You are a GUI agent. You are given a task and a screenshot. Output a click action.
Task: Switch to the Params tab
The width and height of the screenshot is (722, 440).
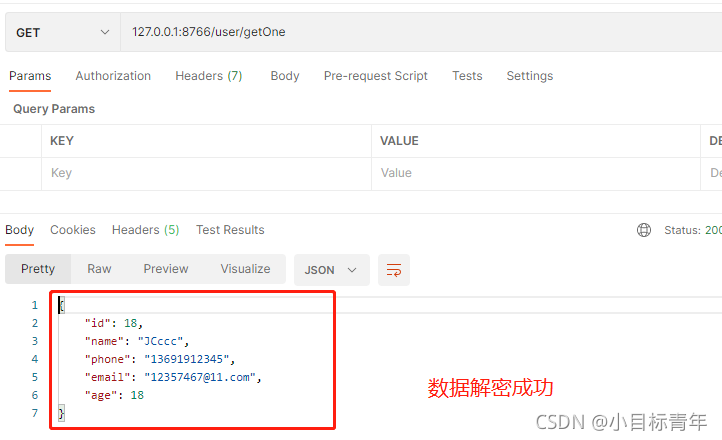click(x=30, y=76)
